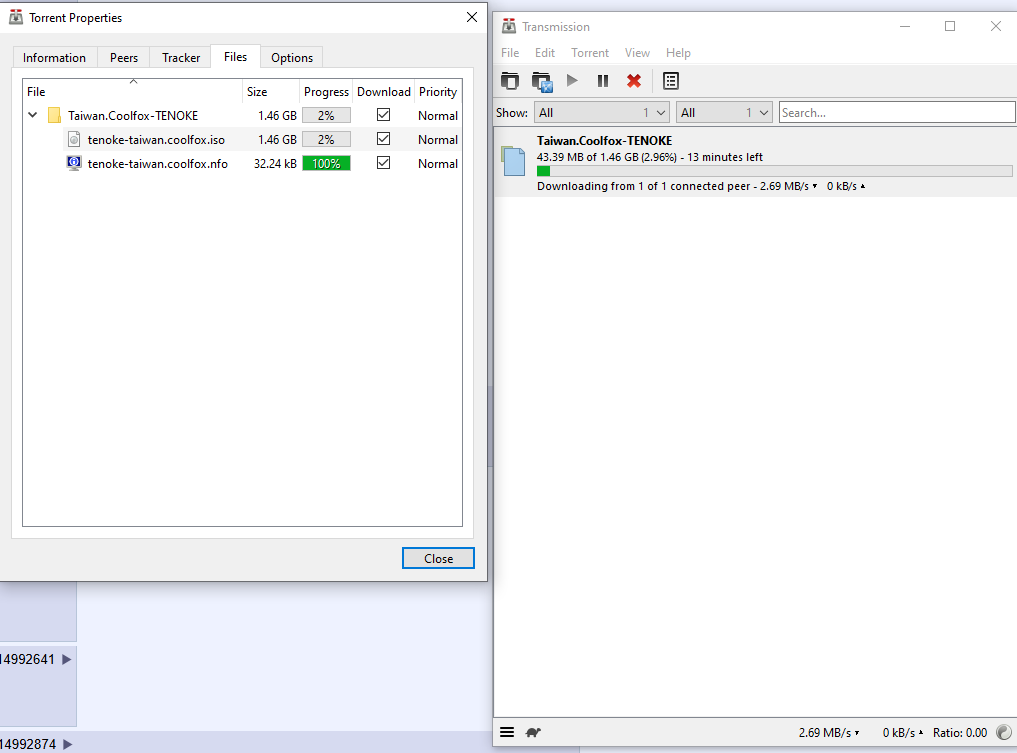Switch to the Tracker tab
The image size is (1017, 753).
[181, 58]
